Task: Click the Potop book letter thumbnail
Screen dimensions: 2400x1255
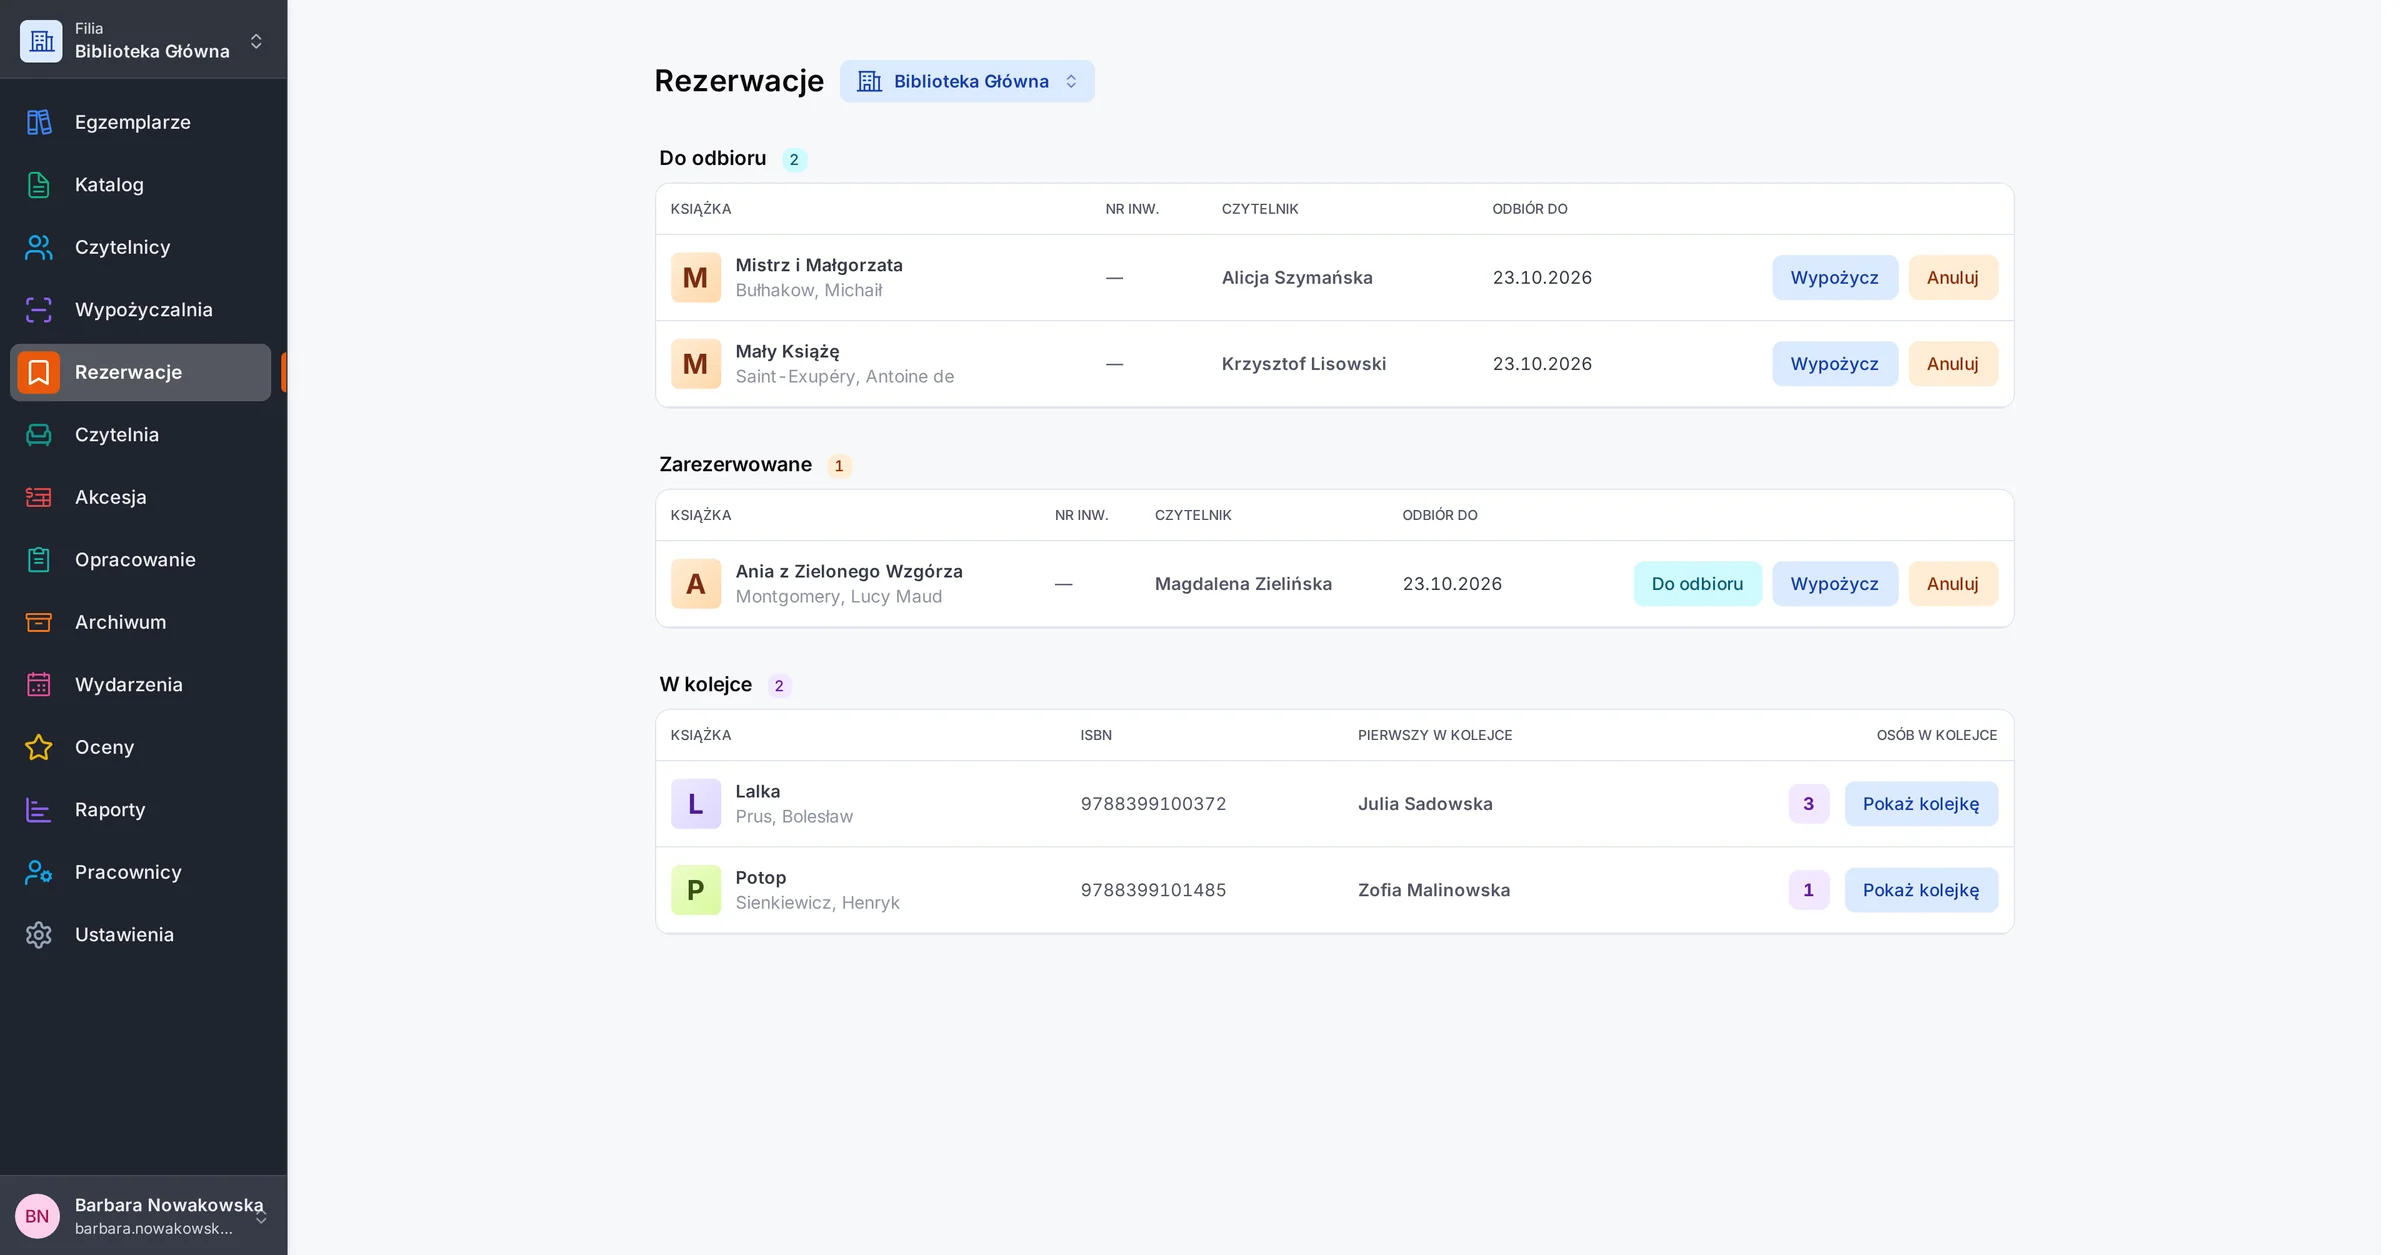Action: (696, 890)
